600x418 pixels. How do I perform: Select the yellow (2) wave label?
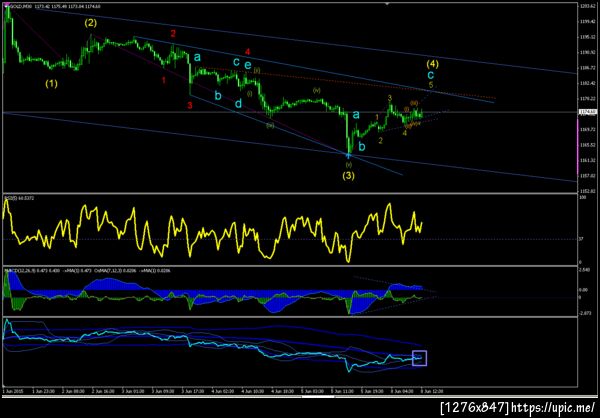click(x=91, y=23)
